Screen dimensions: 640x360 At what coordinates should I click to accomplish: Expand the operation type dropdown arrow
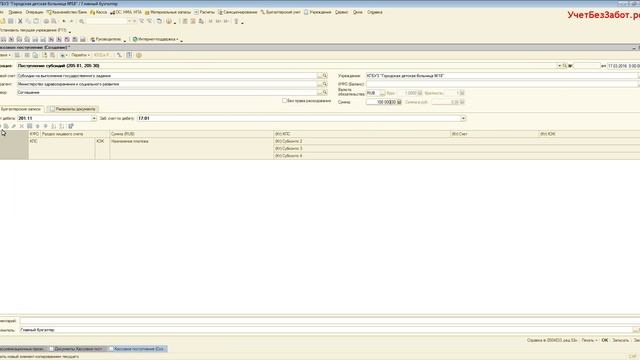coord(559,66)
